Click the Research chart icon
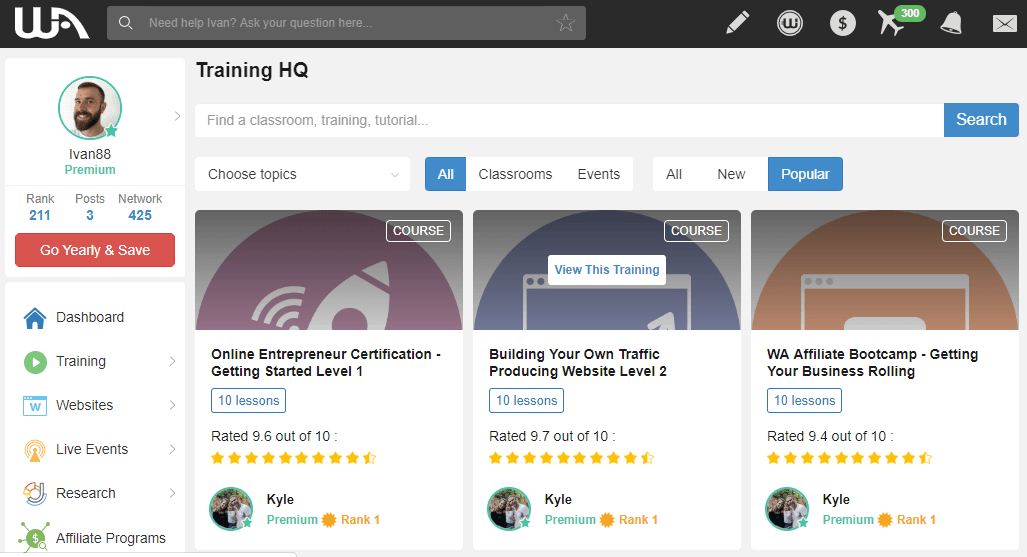This screenshot has width=1027, height=557. click(x=35, y=493)
